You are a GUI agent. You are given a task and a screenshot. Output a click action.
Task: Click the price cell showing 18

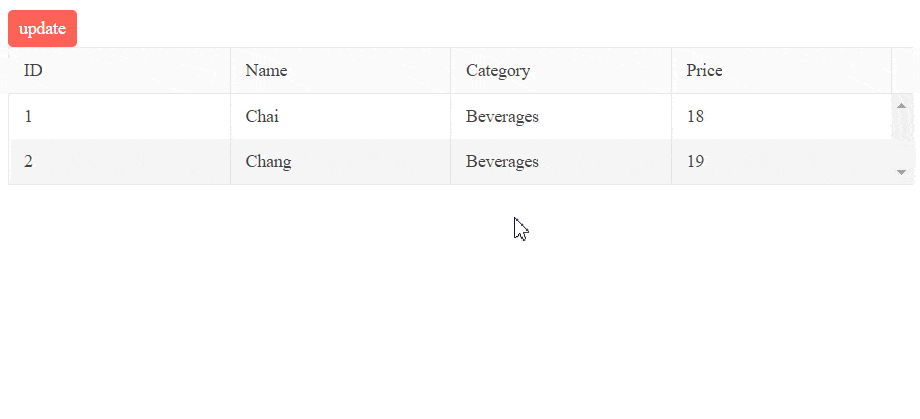tap(782, 116)
